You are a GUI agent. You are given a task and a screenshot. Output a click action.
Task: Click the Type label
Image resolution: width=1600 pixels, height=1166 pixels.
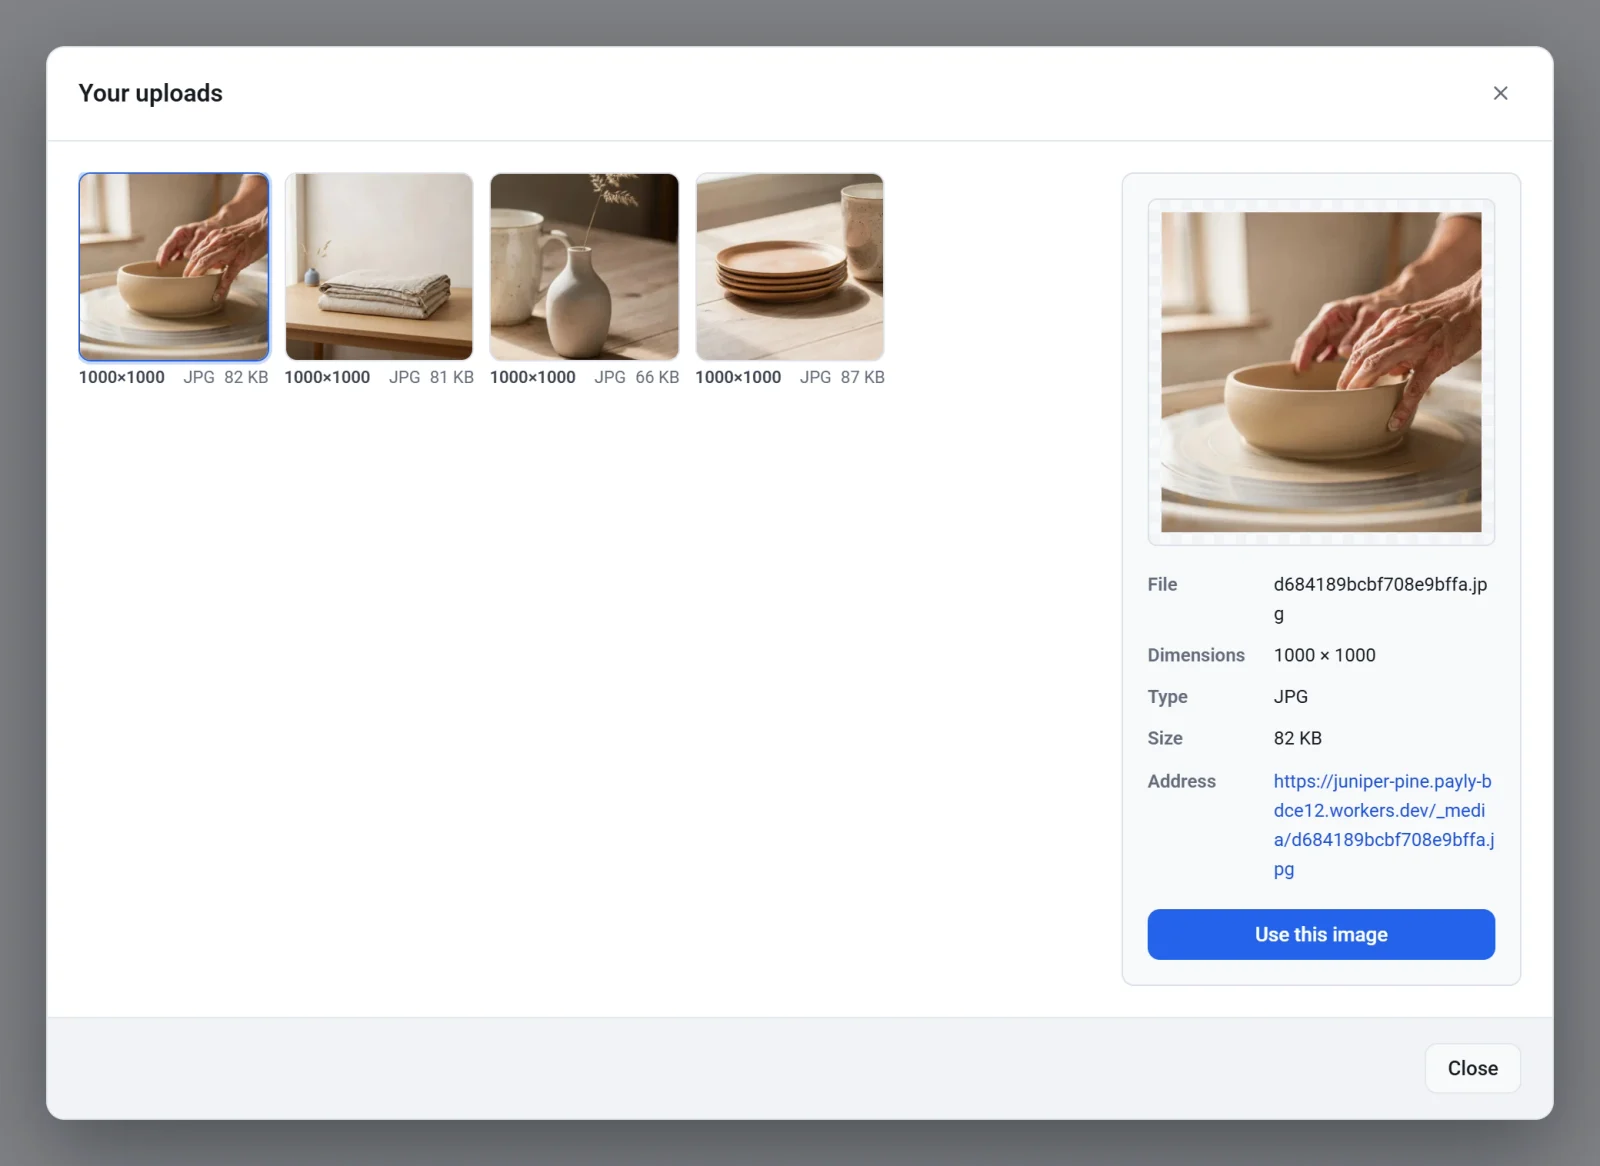pyautogui.click(x=1167, y=696)
